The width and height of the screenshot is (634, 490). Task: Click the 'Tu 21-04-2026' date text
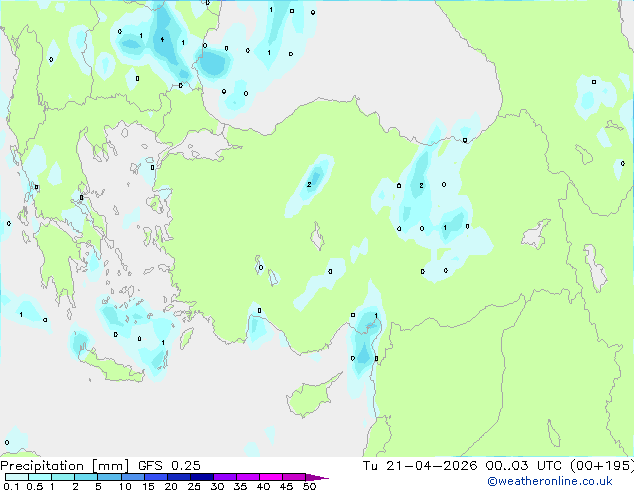(420, 466)
